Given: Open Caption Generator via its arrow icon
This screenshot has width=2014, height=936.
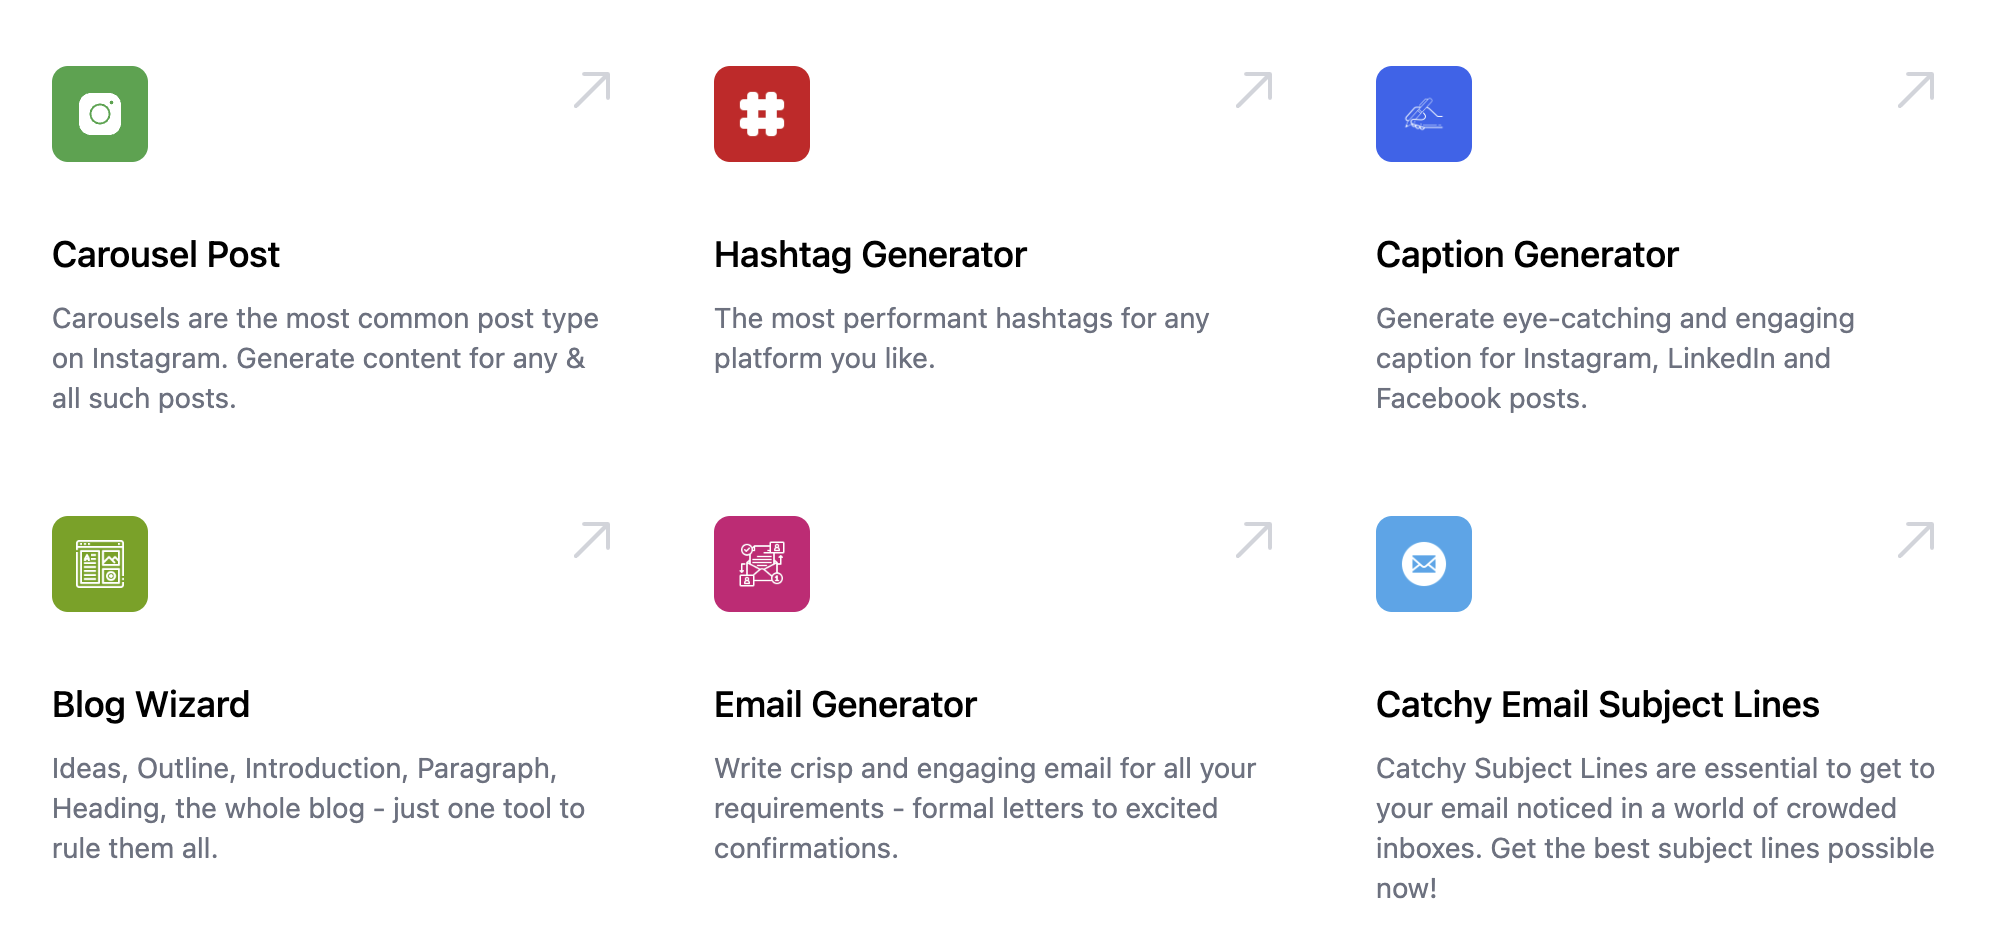Looking at the screenshot, I should pyautogui.click(x=1916, y=90).
